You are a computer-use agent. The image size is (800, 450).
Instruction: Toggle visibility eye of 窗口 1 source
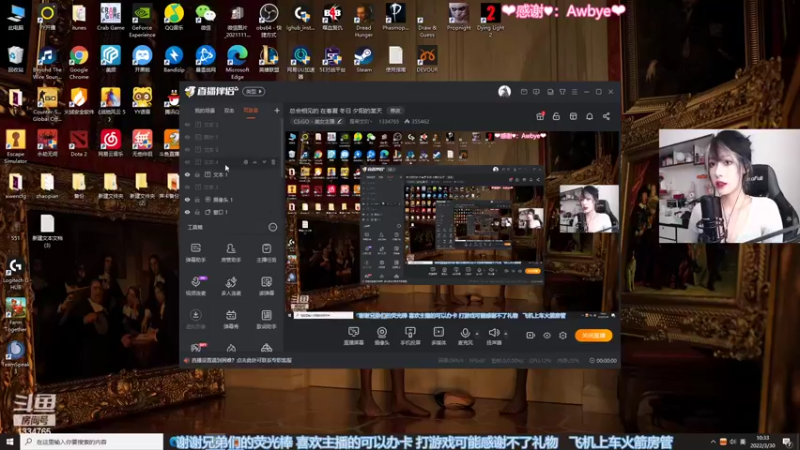(x=187, y=212)
